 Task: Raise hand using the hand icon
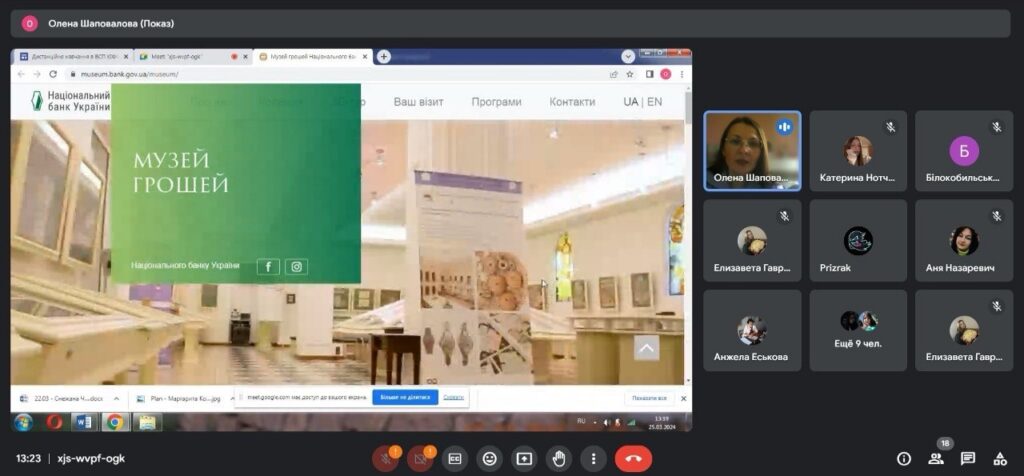(558, 458)
